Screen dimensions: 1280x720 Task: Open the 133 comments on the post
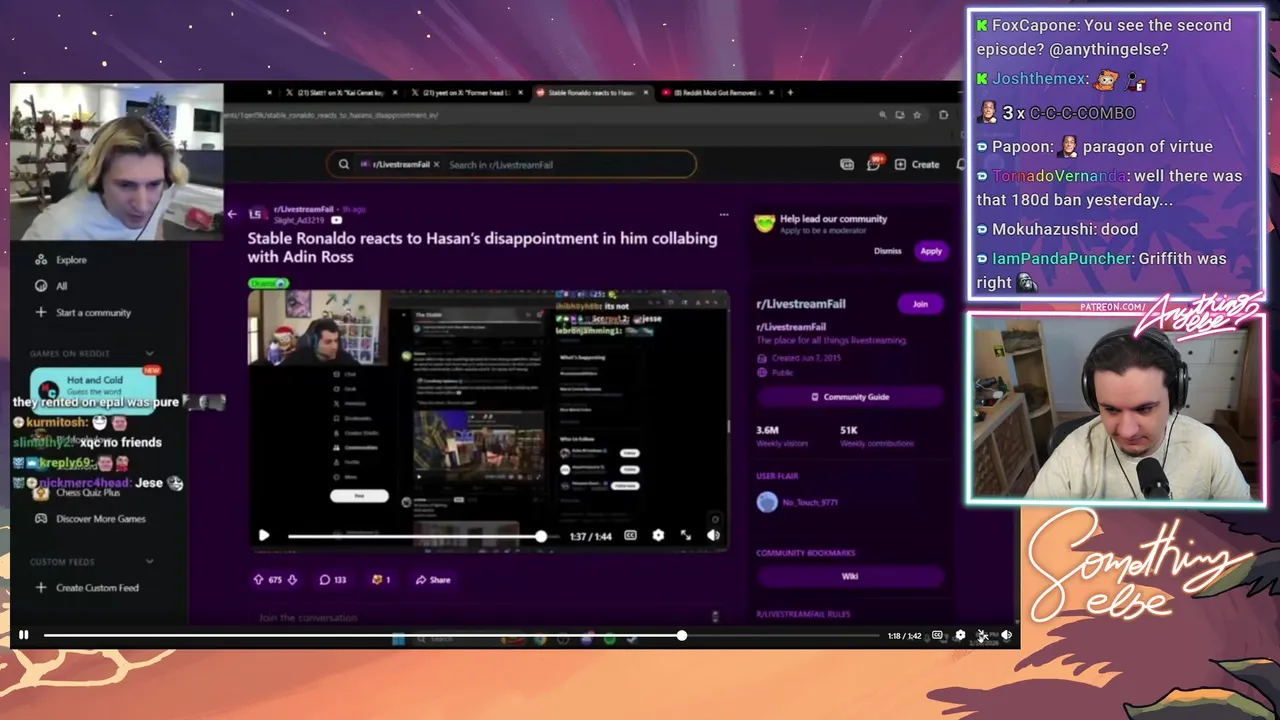(x=332, y=580)
